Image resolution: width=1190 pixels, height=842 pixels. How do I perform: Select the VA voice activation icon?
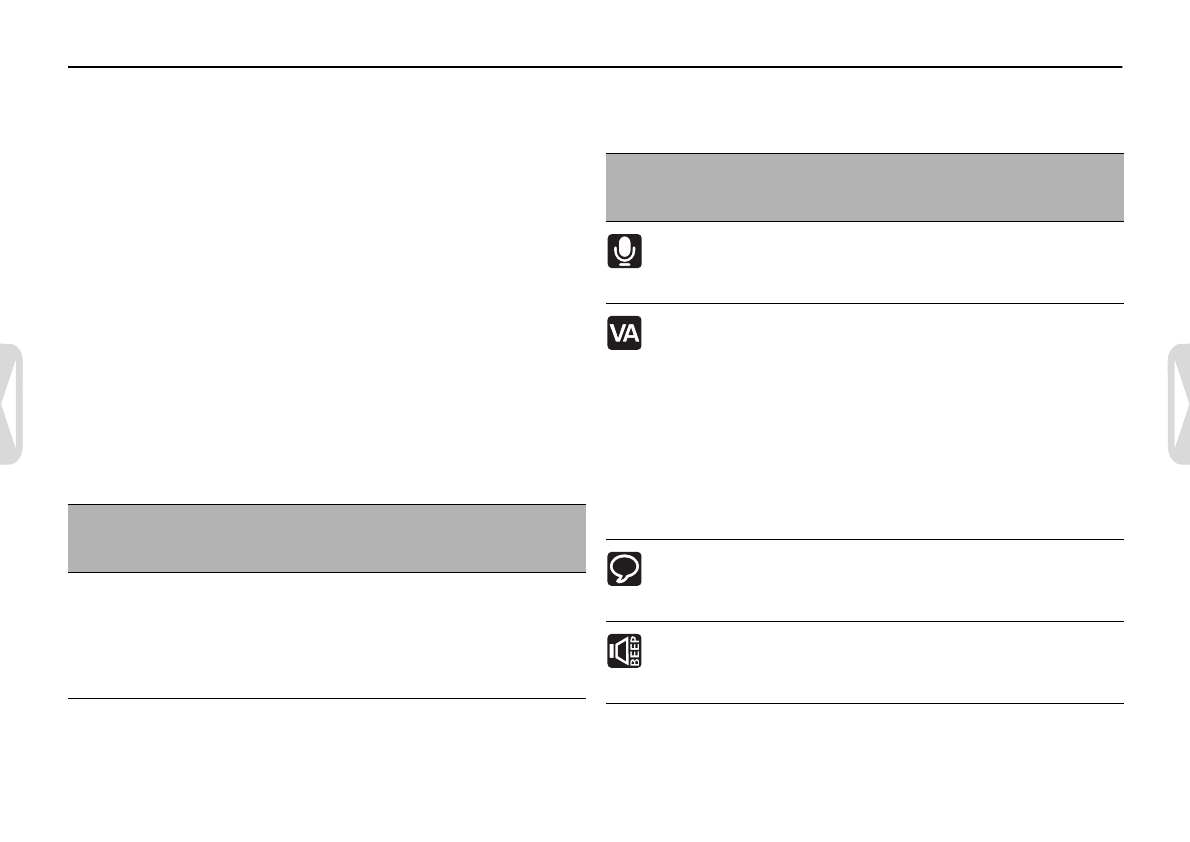625,333
